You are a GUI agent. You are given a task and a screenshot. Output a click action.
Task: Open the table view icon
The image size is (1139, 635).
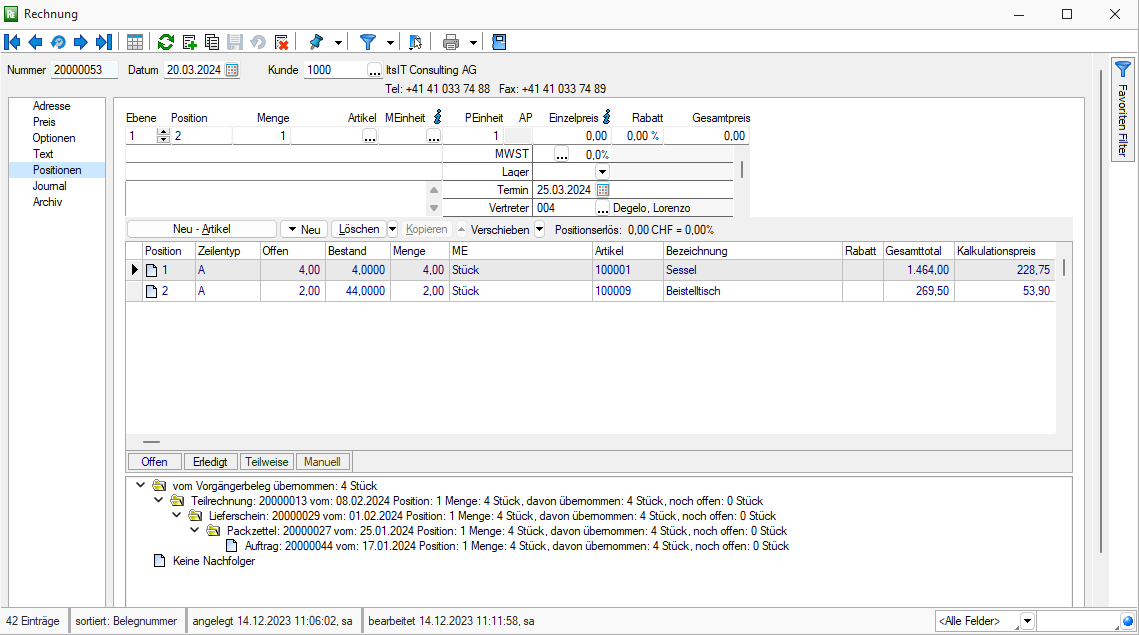click(134, 41)
